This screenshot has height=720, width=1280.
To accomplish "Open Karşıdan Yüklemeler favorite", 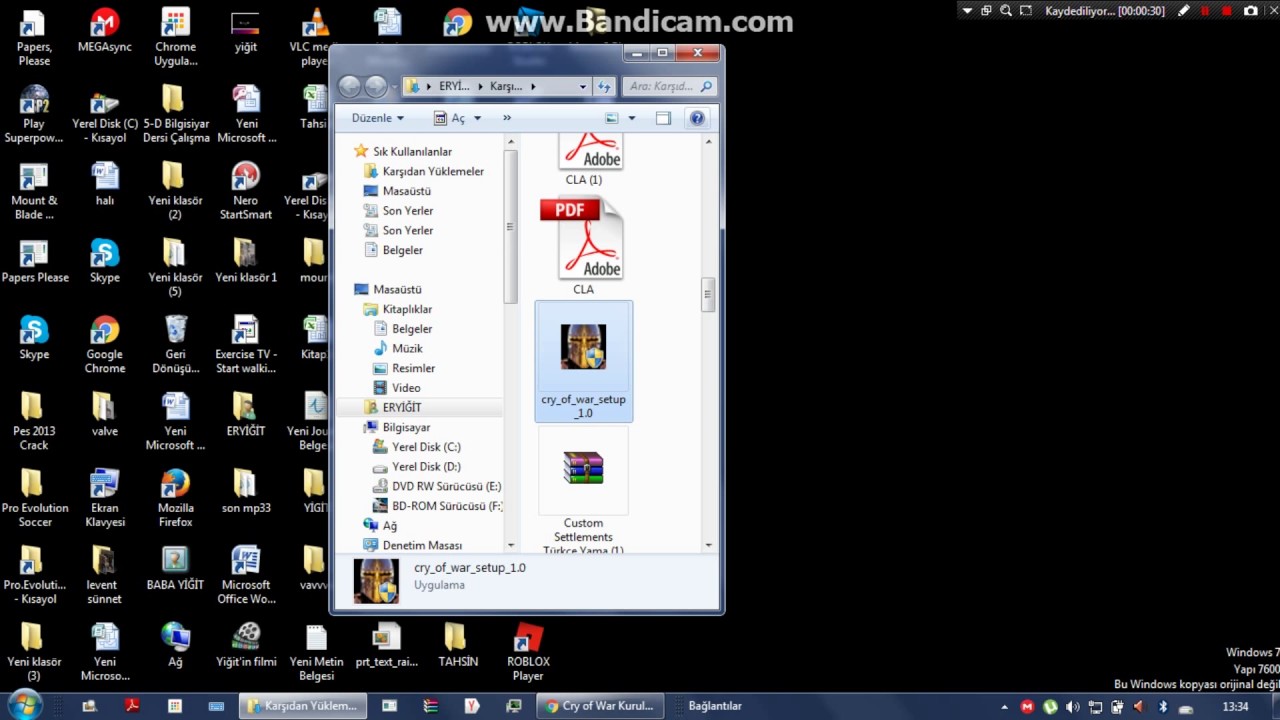I will [x=433, y=171].
